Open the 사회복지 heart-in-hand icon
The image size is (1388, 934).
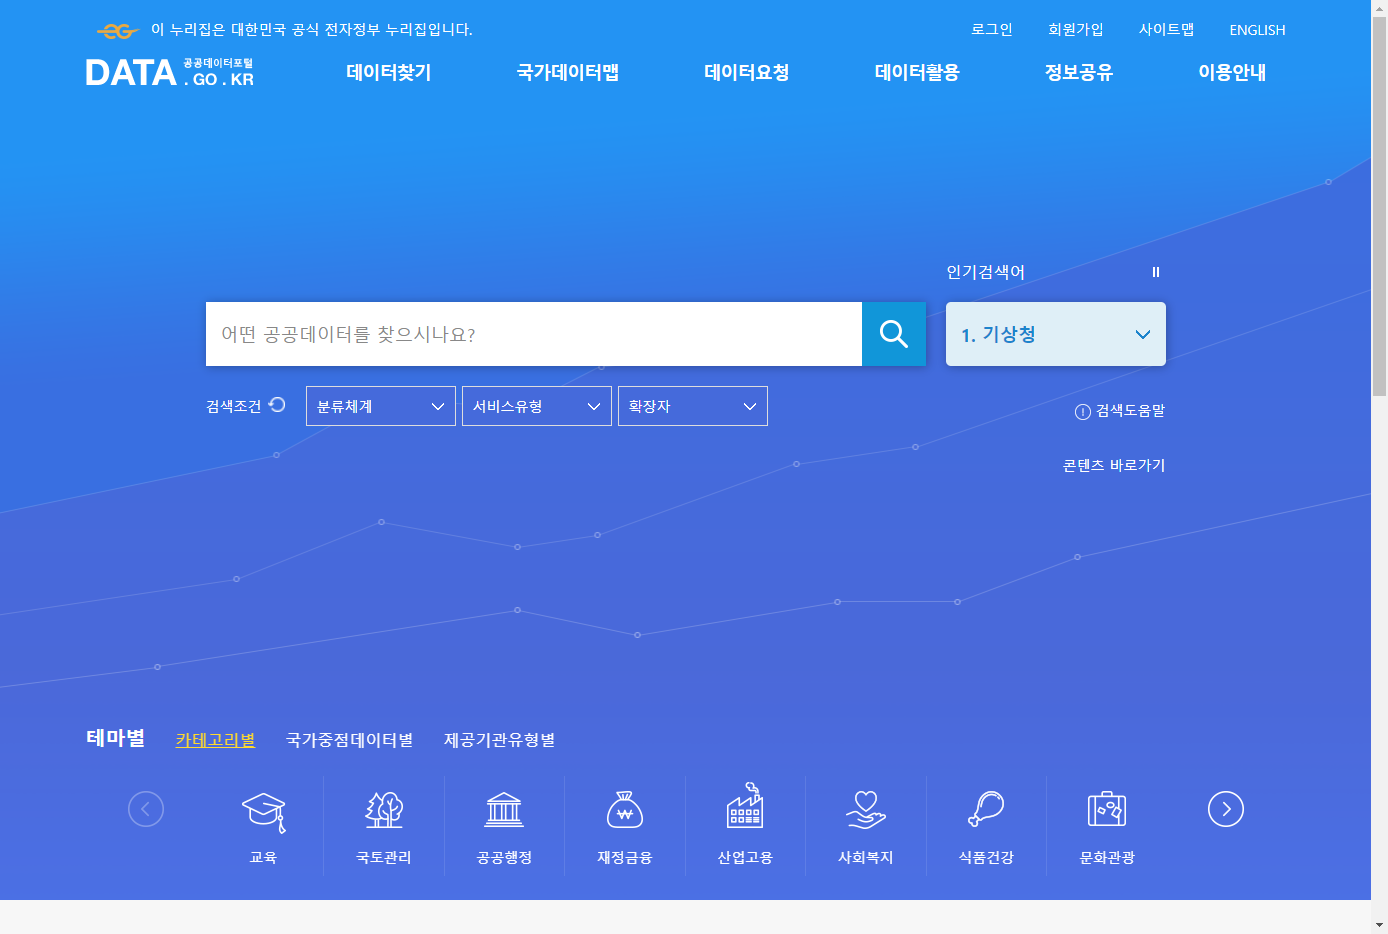click(x=866, y=811)
